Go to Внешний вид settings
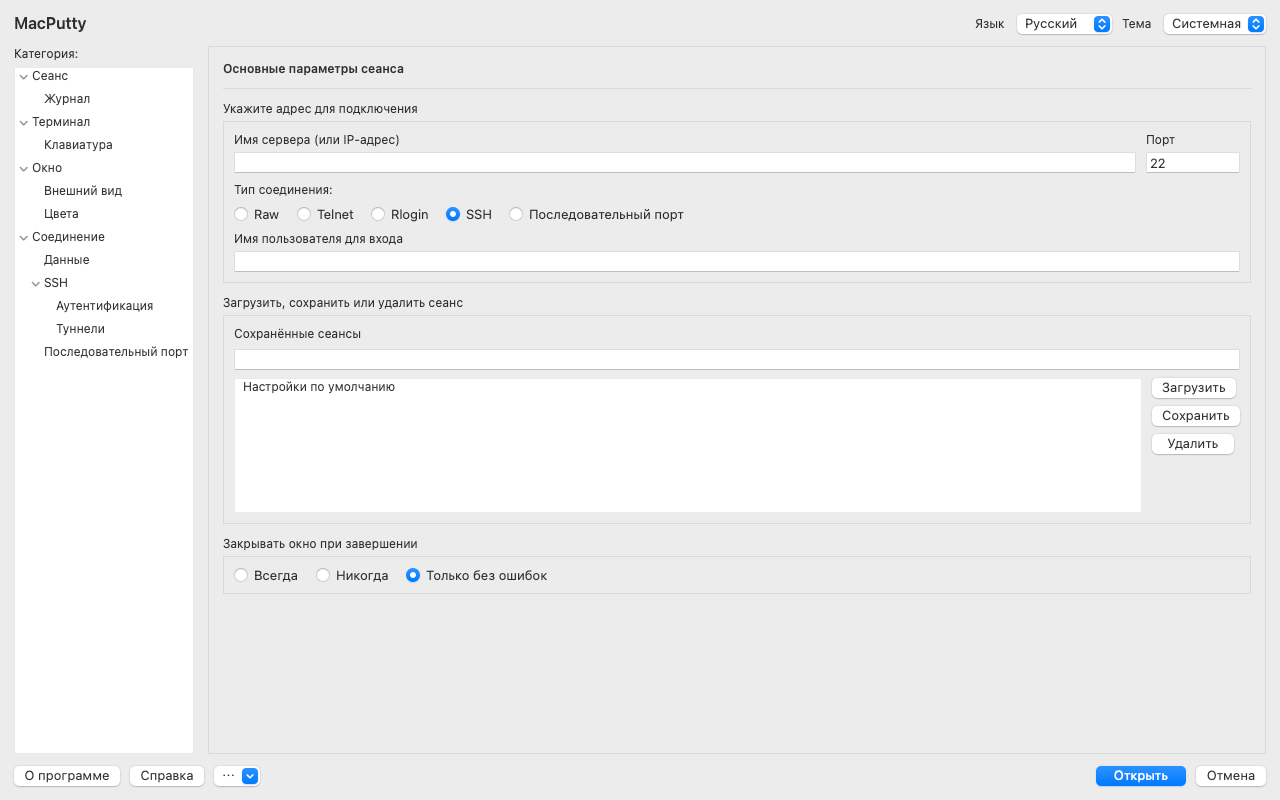The width and height of the screenshot is (1280, 800). [83, 191]
